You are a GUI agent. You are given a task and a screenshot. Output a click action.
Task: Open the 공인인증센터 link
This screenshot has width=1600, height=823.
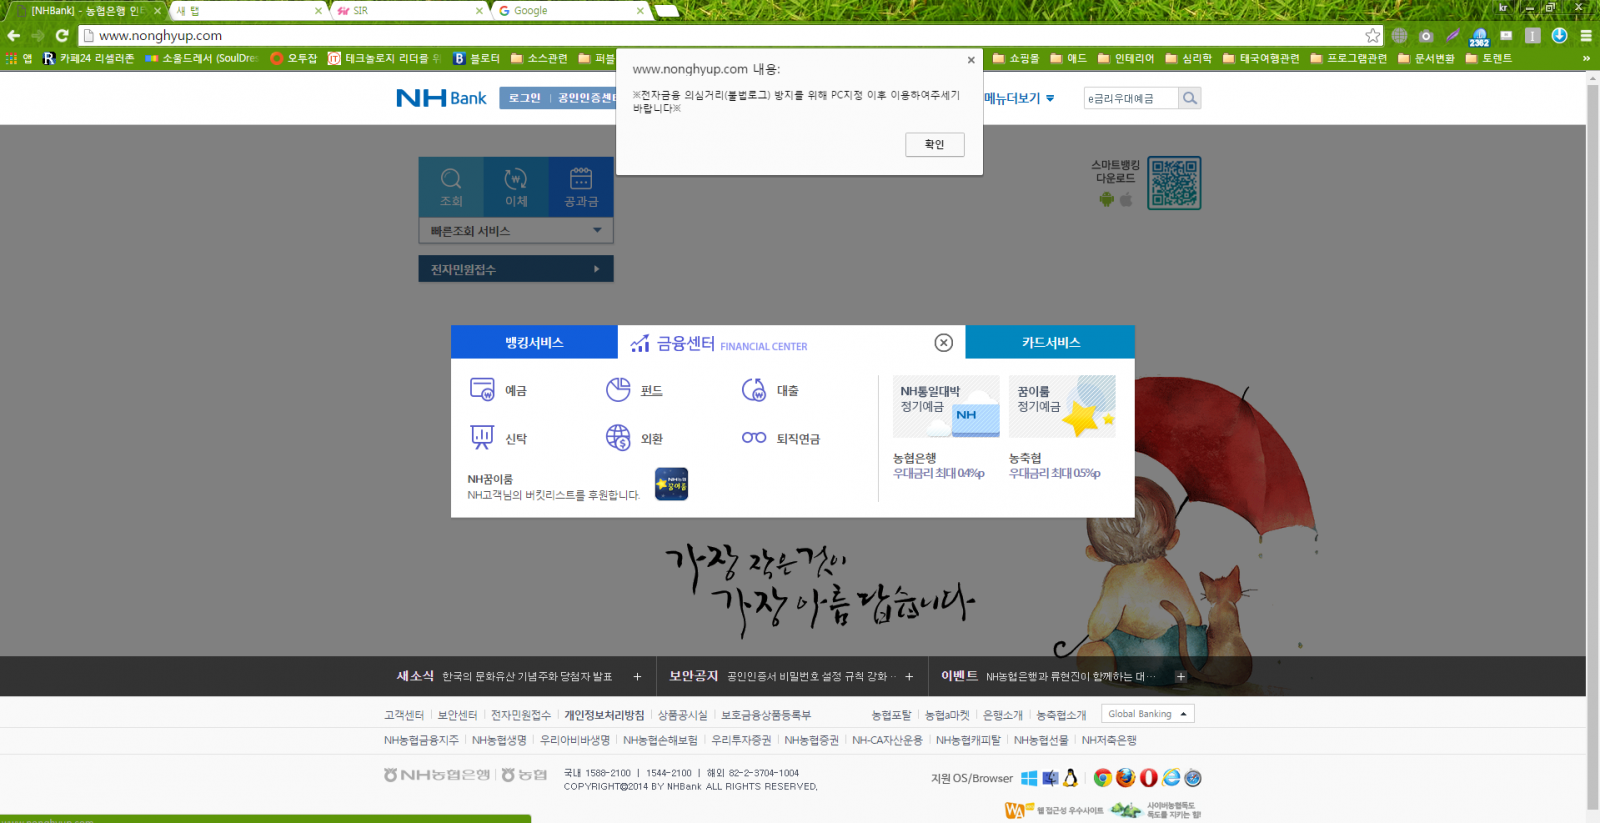point(586,98)
